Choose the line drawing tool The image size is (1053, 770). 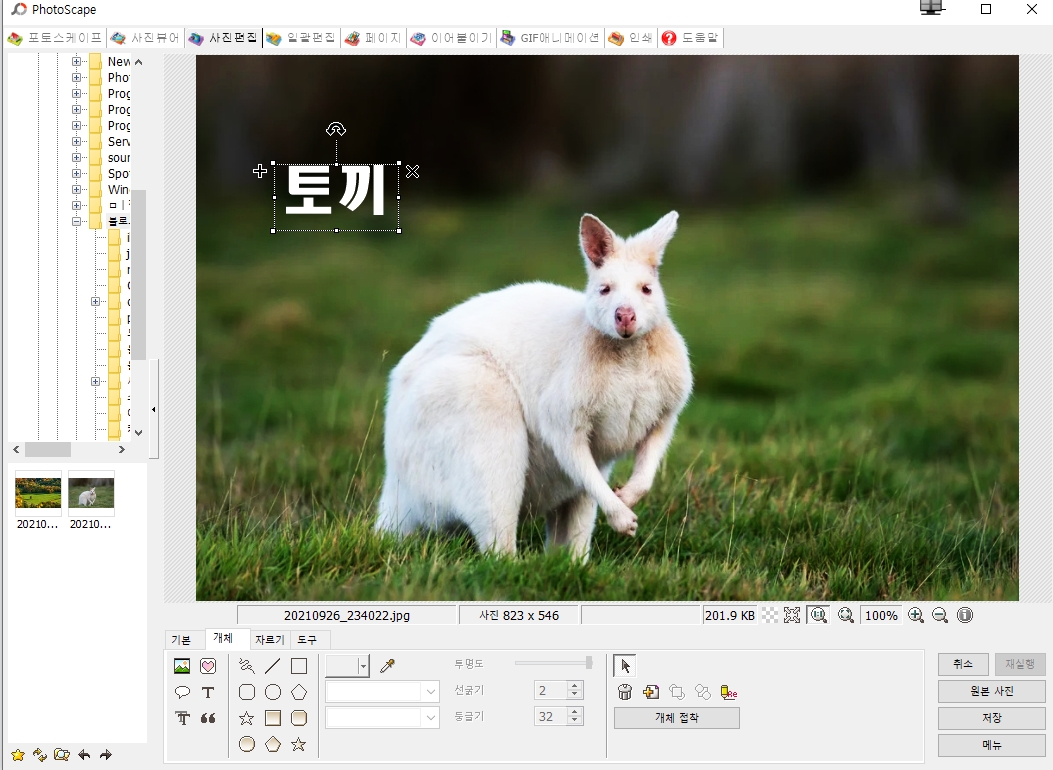click(x=270, y=665)
